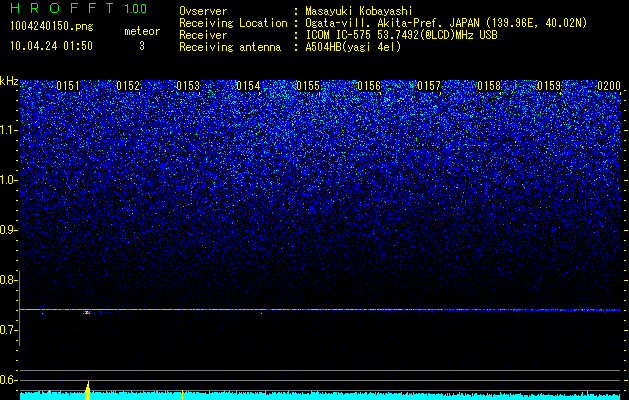629x400 pixels.
Task: Click the 0.7 frequency axis label
Action: point(8,330)
